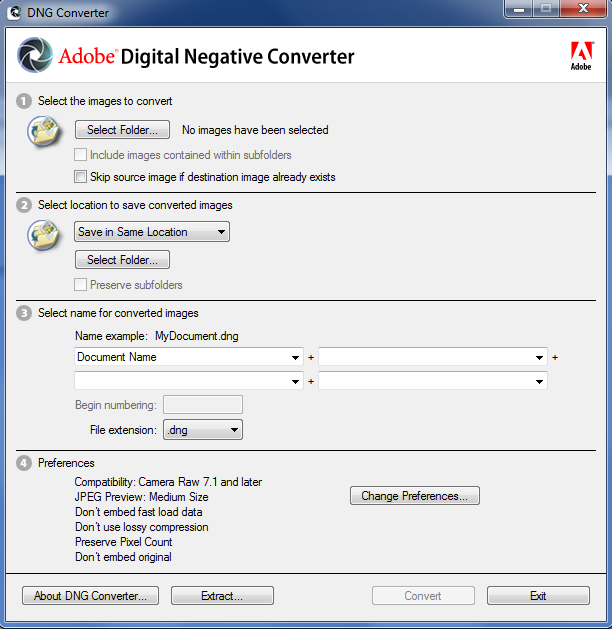The width and height of the screenshot is (612, 629).
Task: Close the DNG Converter window
Action: pyautogui.click(x=583, y=9)
